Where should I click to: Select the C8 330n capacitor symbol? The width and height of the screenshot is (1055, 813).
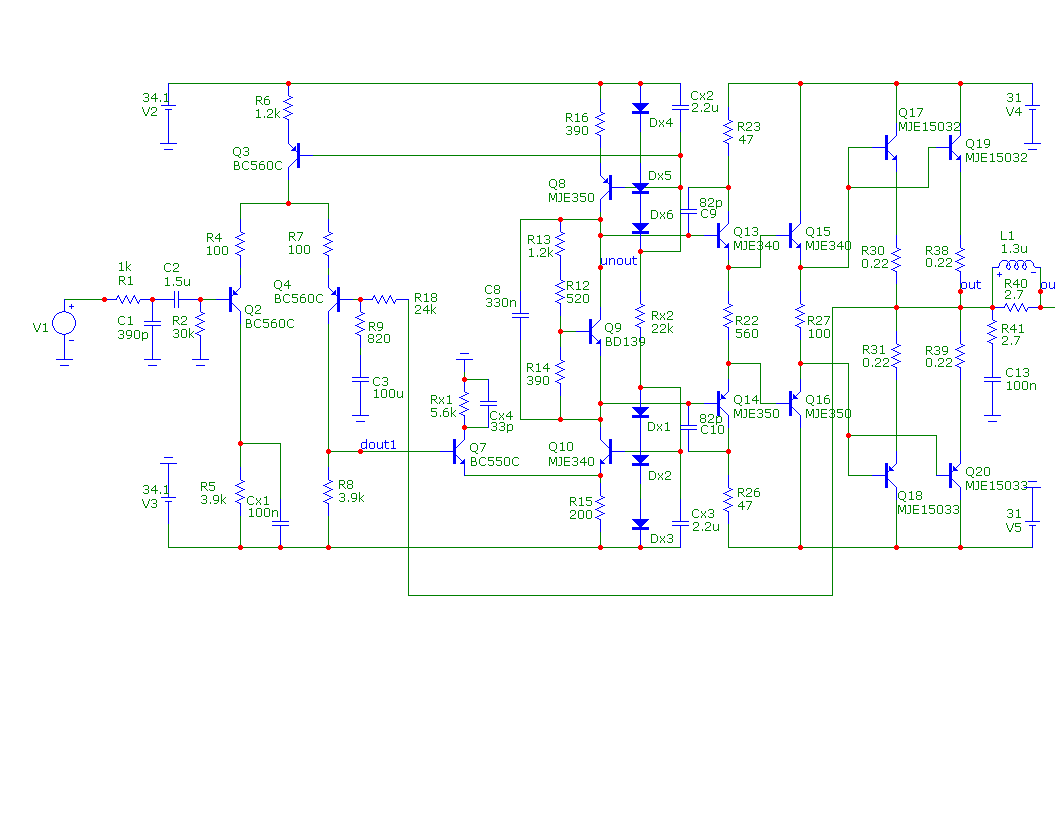[x=521, y=315]
